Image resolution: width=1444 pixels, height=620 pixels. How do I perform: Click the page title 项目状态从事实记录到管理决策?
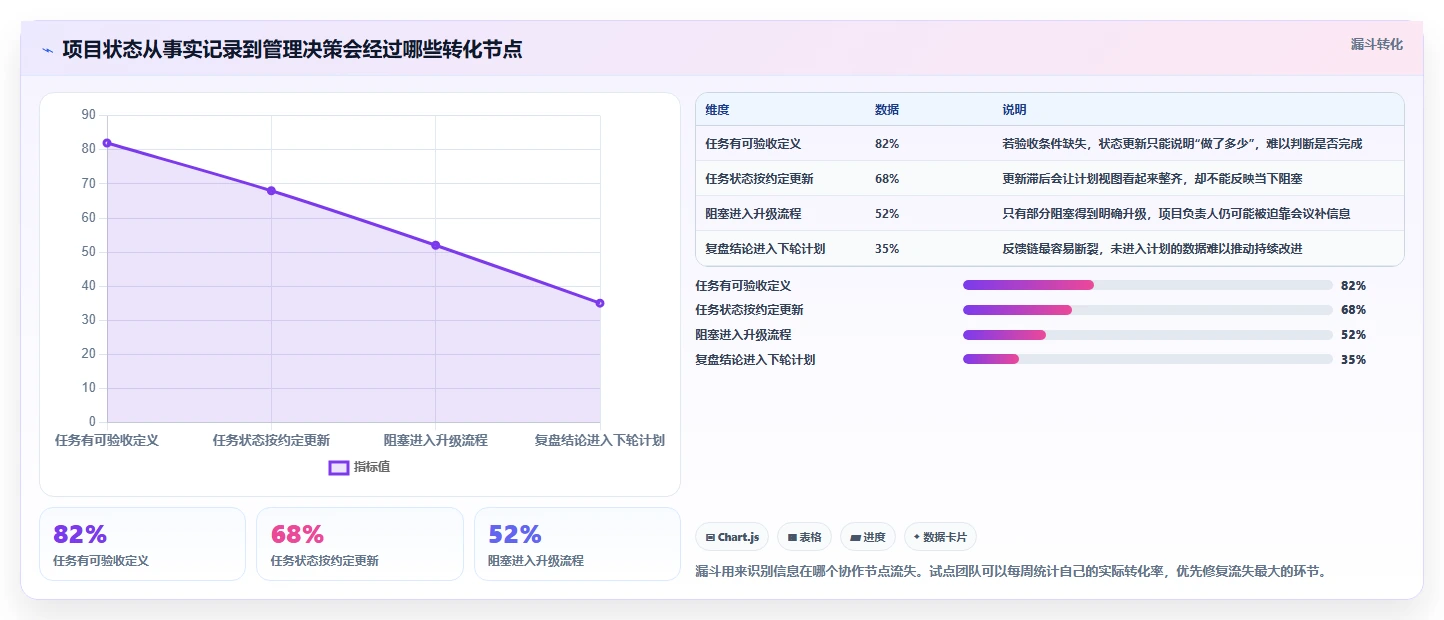(292, 49)
